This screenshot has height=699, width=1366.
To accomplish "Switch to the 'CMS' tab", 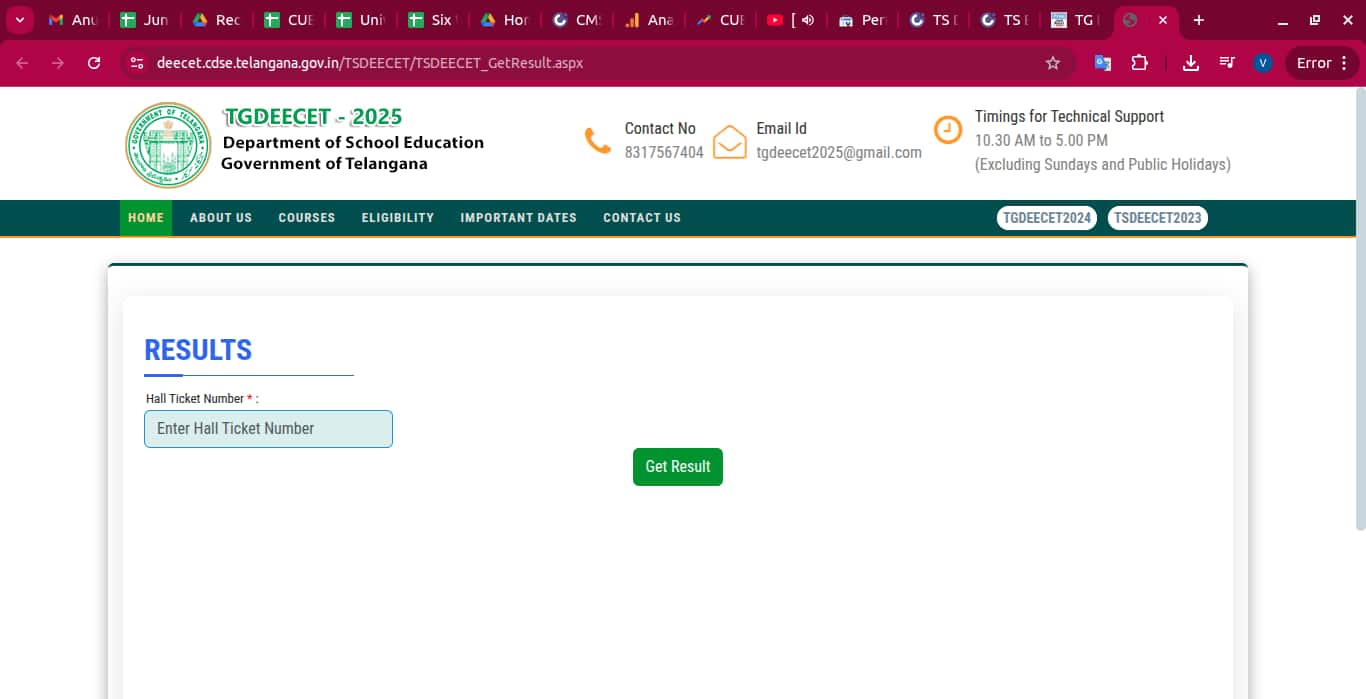I will tap(576, 20).
